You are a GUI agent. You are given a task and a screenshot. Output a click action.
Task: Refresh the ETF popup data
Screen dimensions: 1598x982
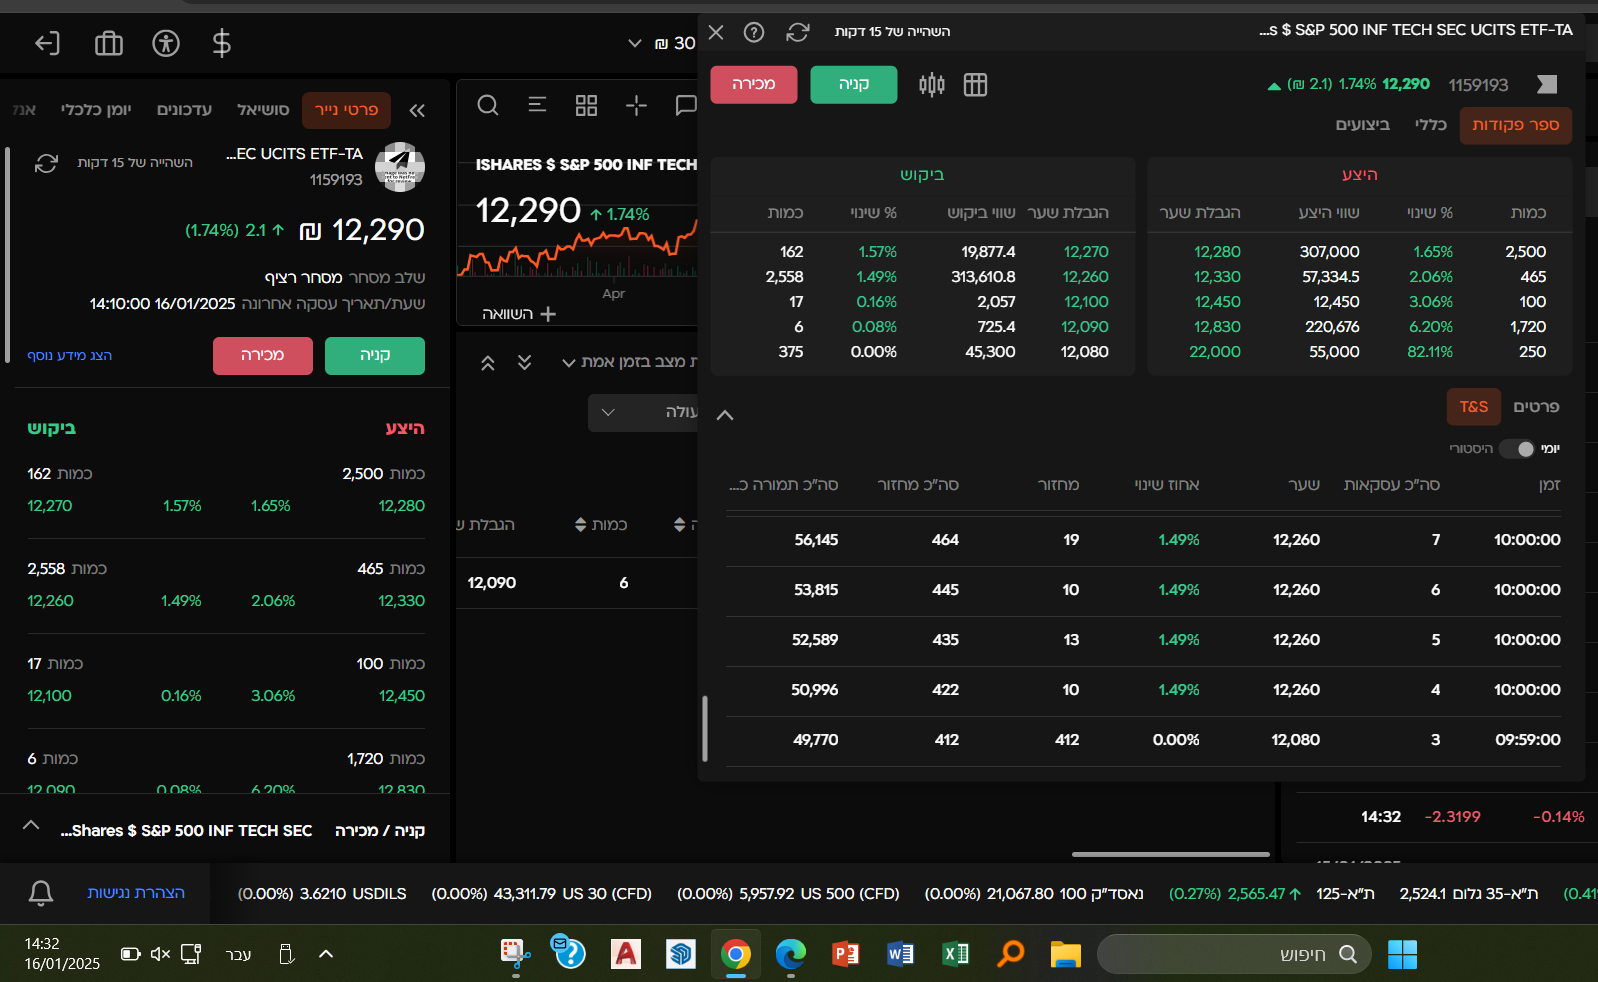tap(798, 32)
